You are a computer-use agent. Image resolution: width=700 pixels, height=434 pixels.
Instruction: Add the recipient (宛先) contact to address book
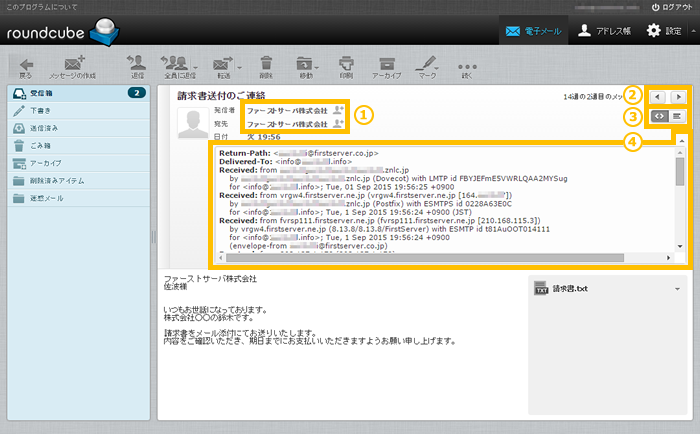338,124
